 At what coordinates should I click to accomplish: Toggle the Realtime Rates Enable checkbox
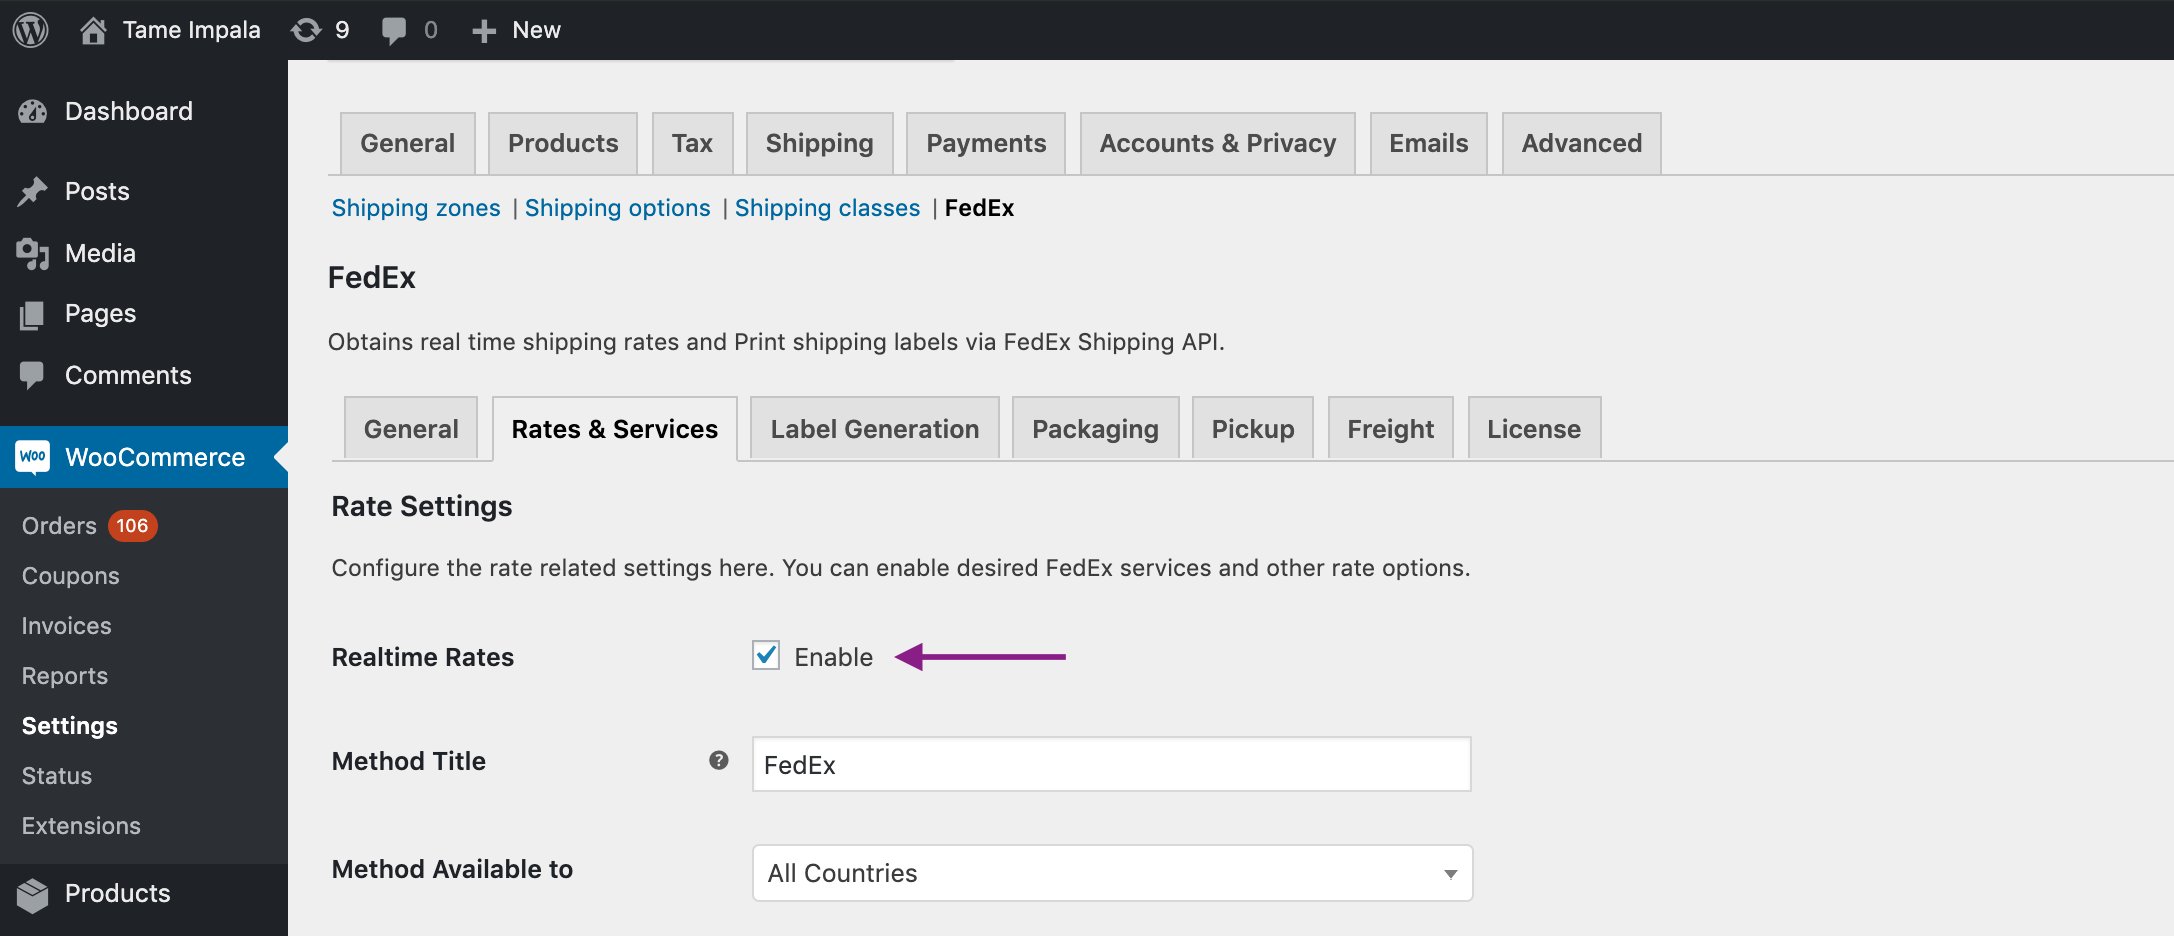coord(766,656)
